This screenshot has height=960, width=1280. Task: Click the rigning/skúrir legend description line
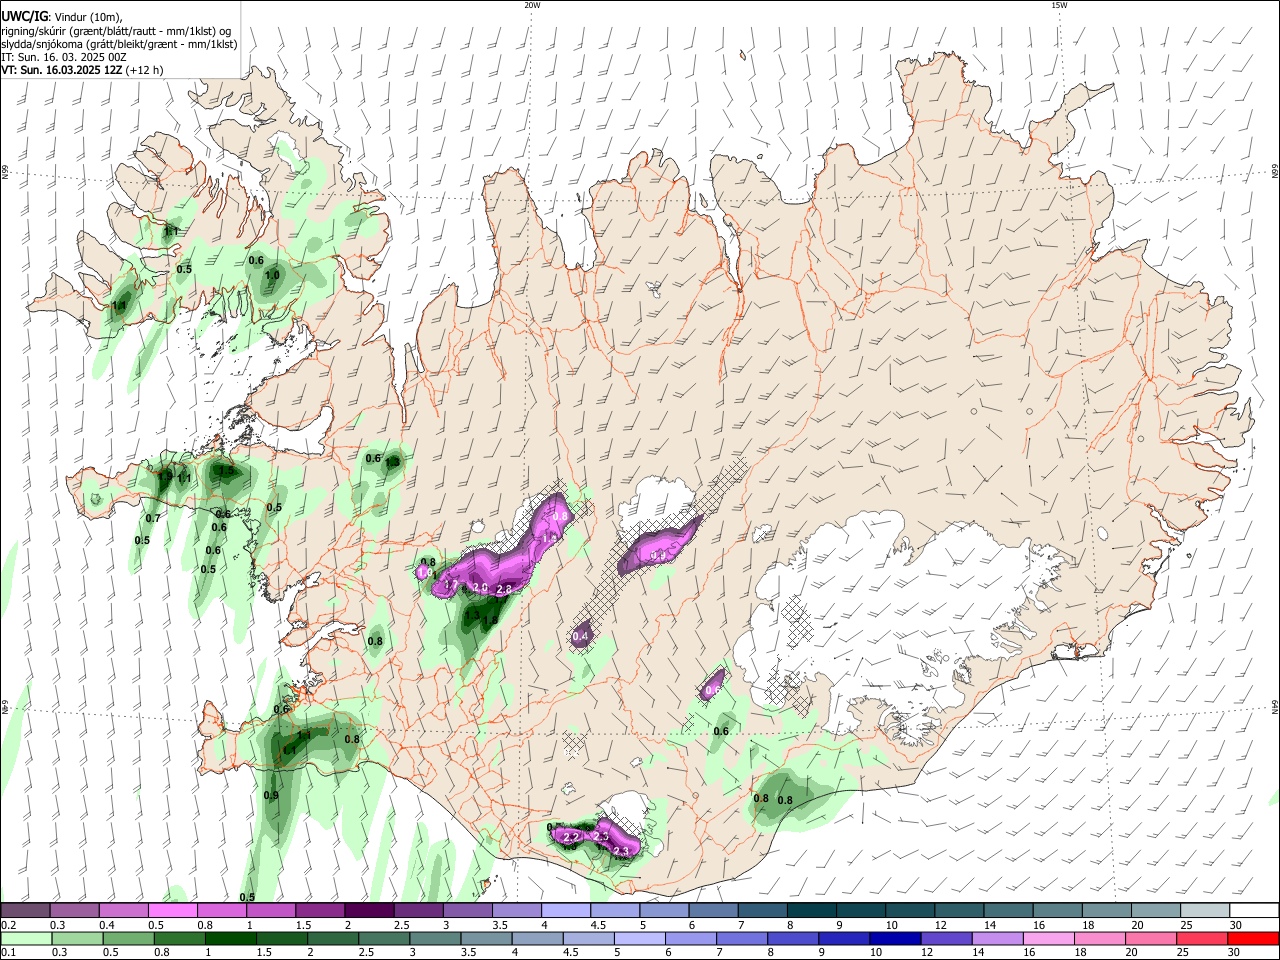point(116,31)
